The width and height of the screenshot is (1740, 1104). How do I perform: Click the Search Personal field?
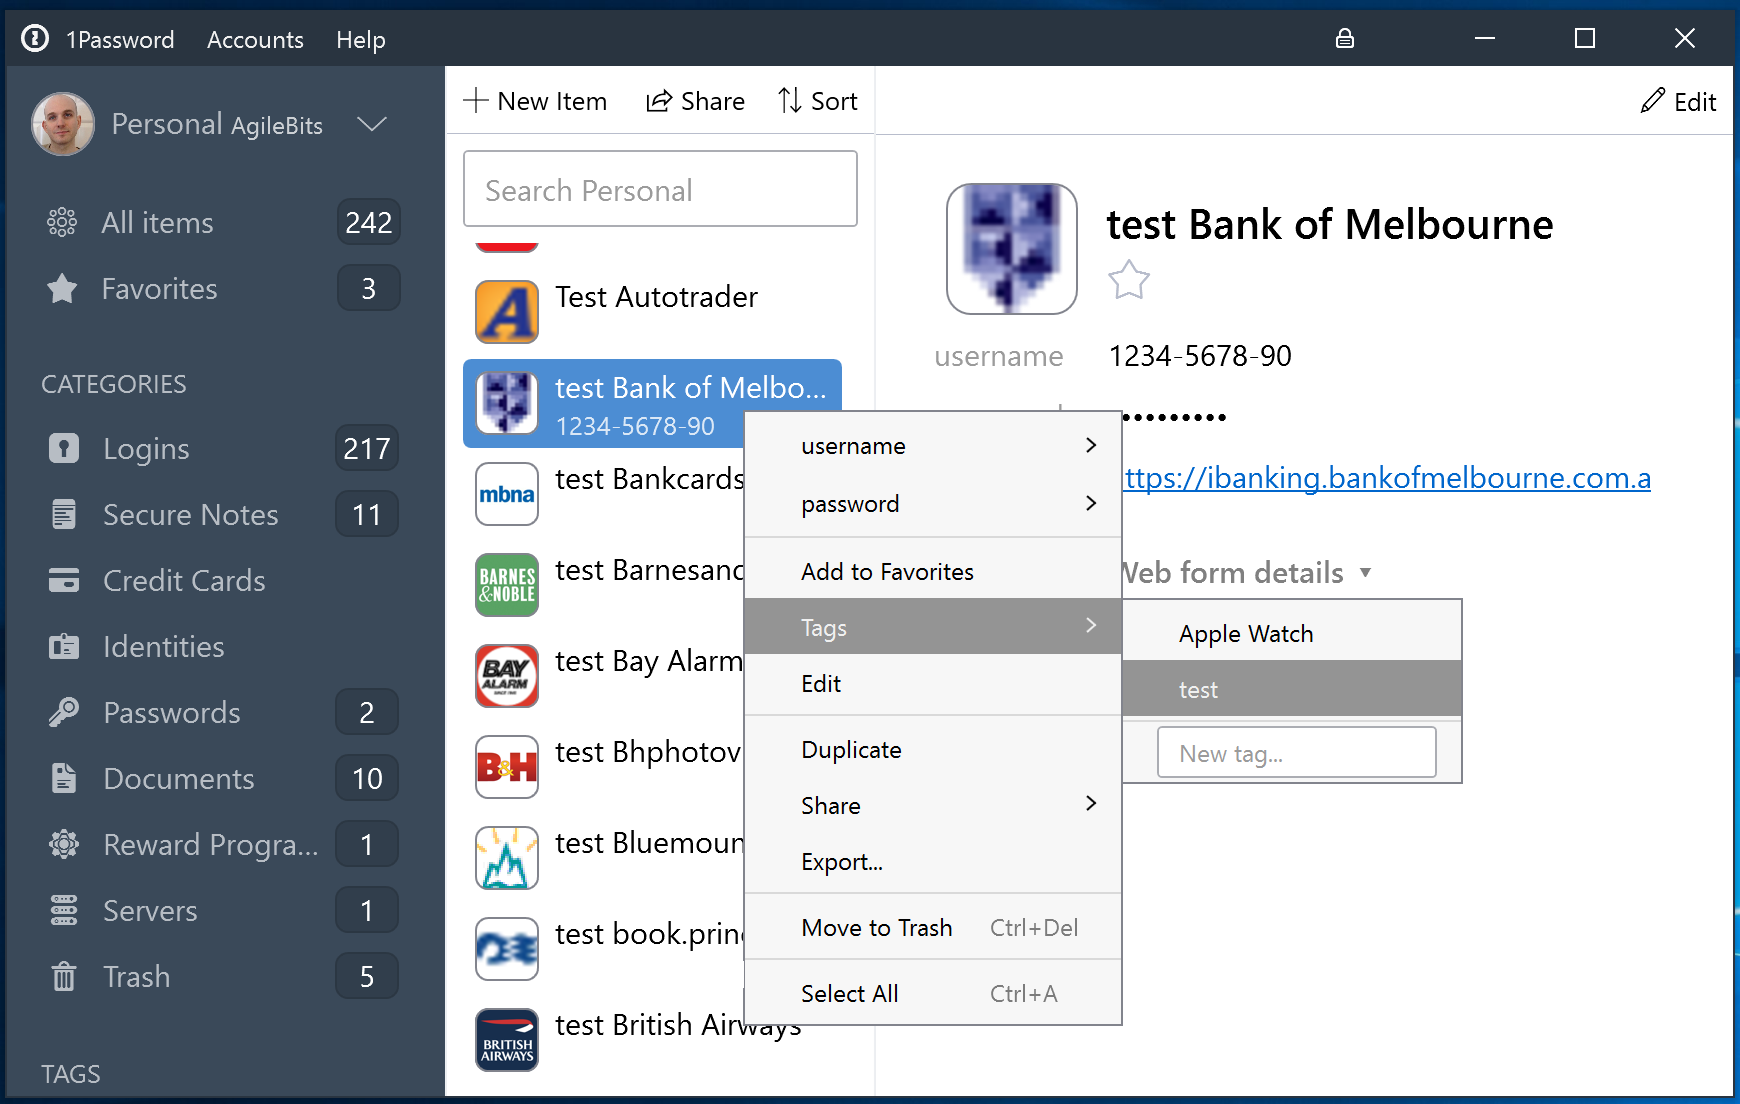[660, 189]
